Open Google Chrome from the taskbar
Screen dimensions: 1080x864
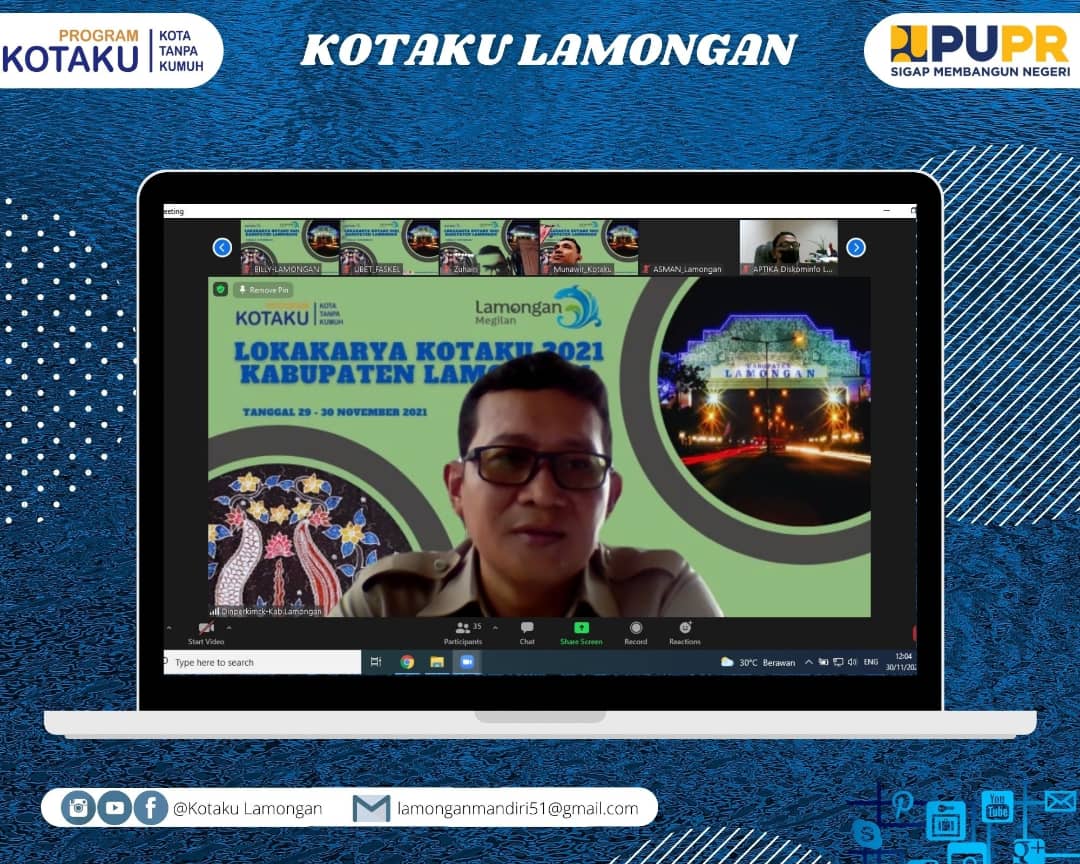pyautogui.click(x=407, y=662)
